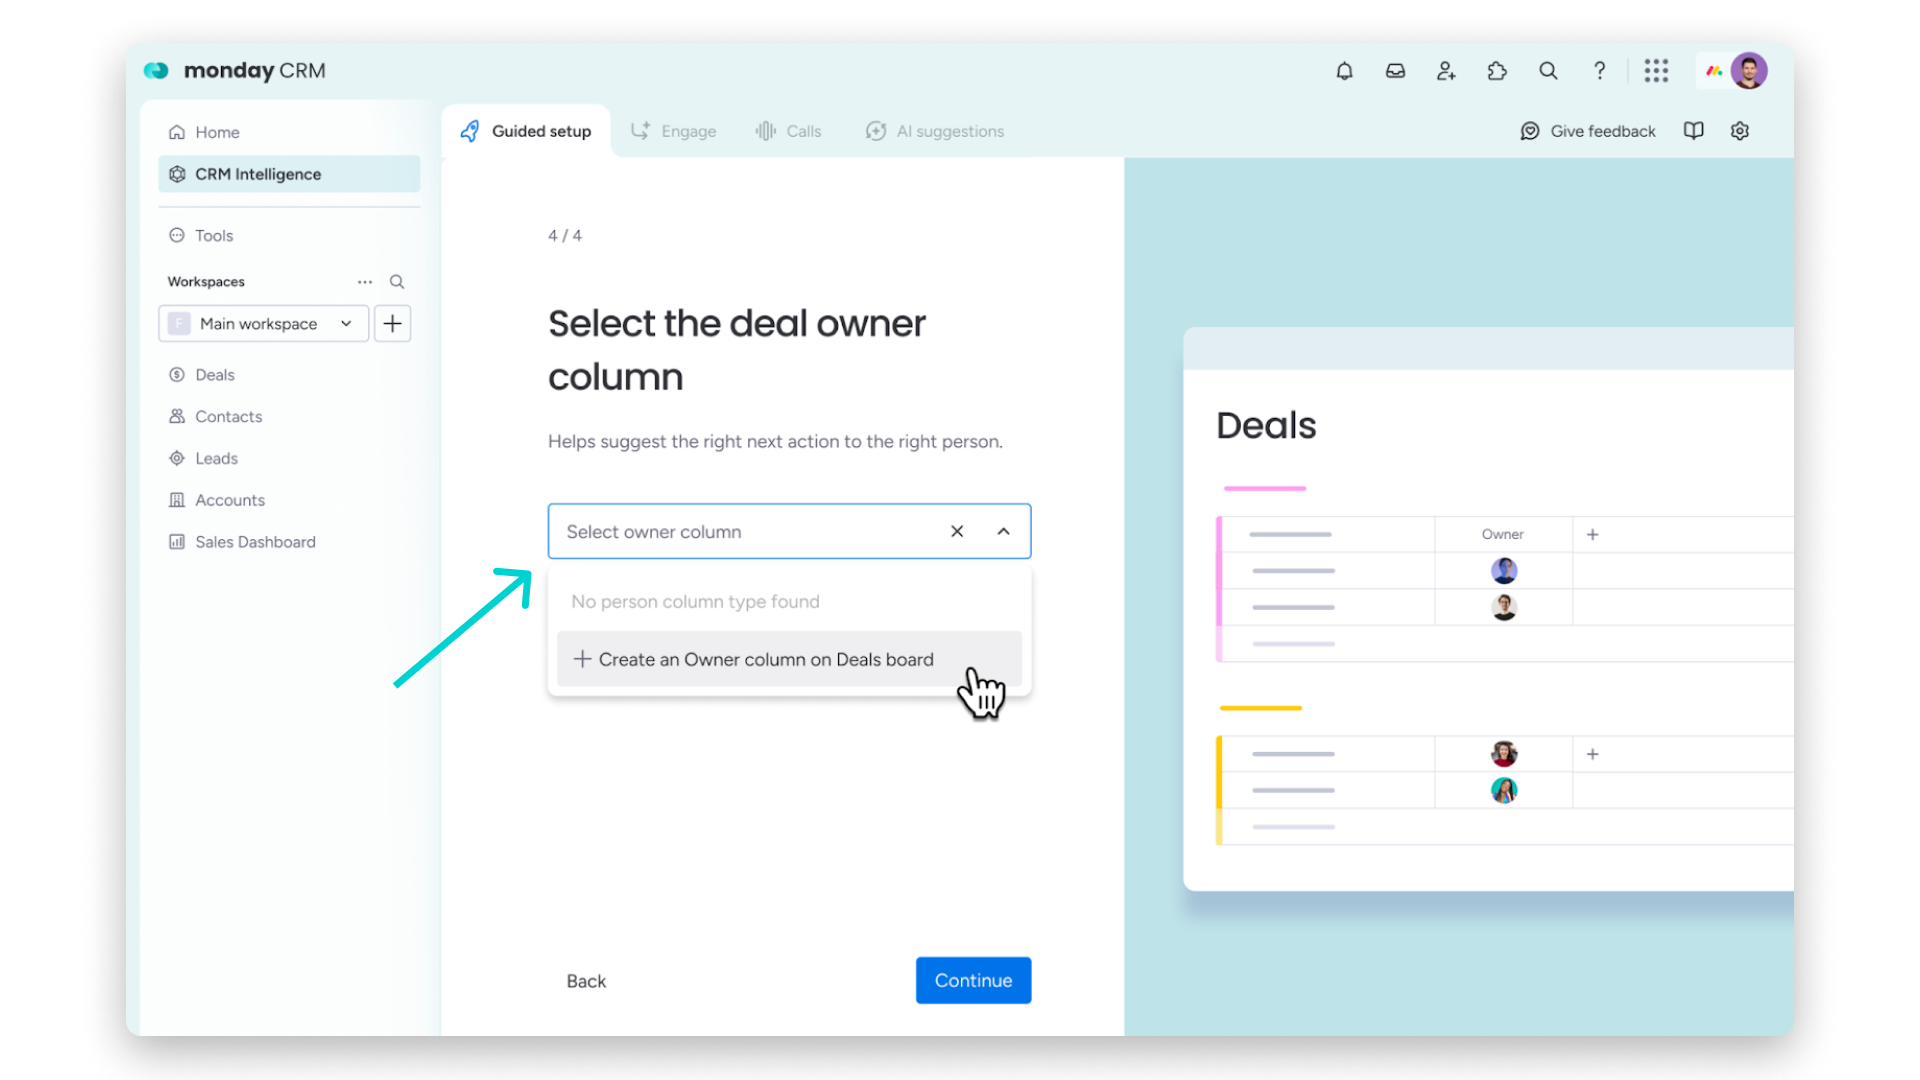
Task: Open the help question mark
Action: pos(1600,71)
